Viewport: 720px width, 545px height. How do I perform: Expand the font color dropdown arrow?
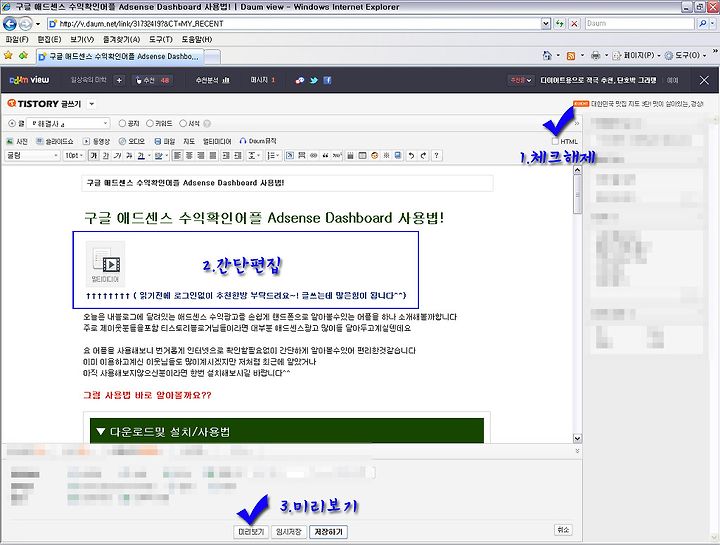[x=149, y=156]
